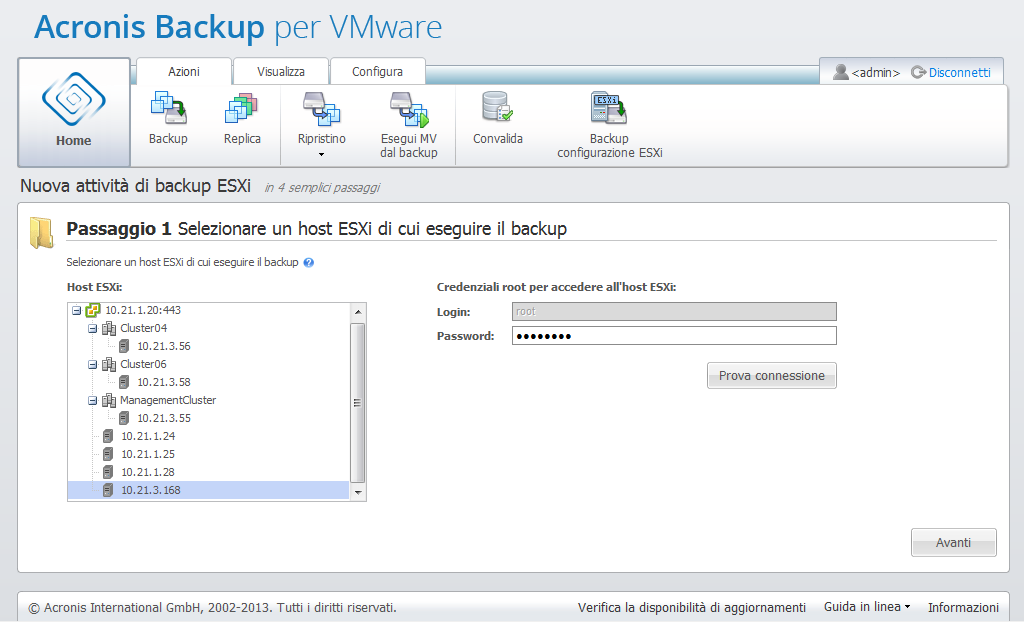Open the Guida in linea dropdown

tap(867, 607)
